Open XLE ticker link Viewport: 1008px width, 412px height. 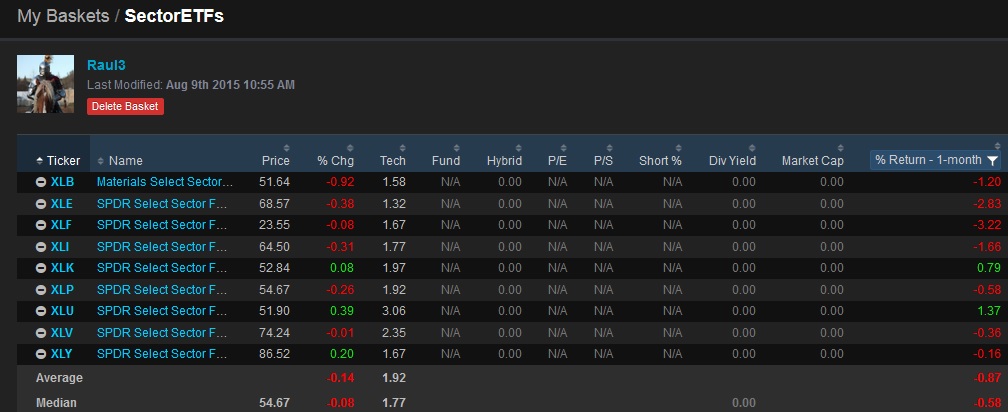click(x=62, y=204)
